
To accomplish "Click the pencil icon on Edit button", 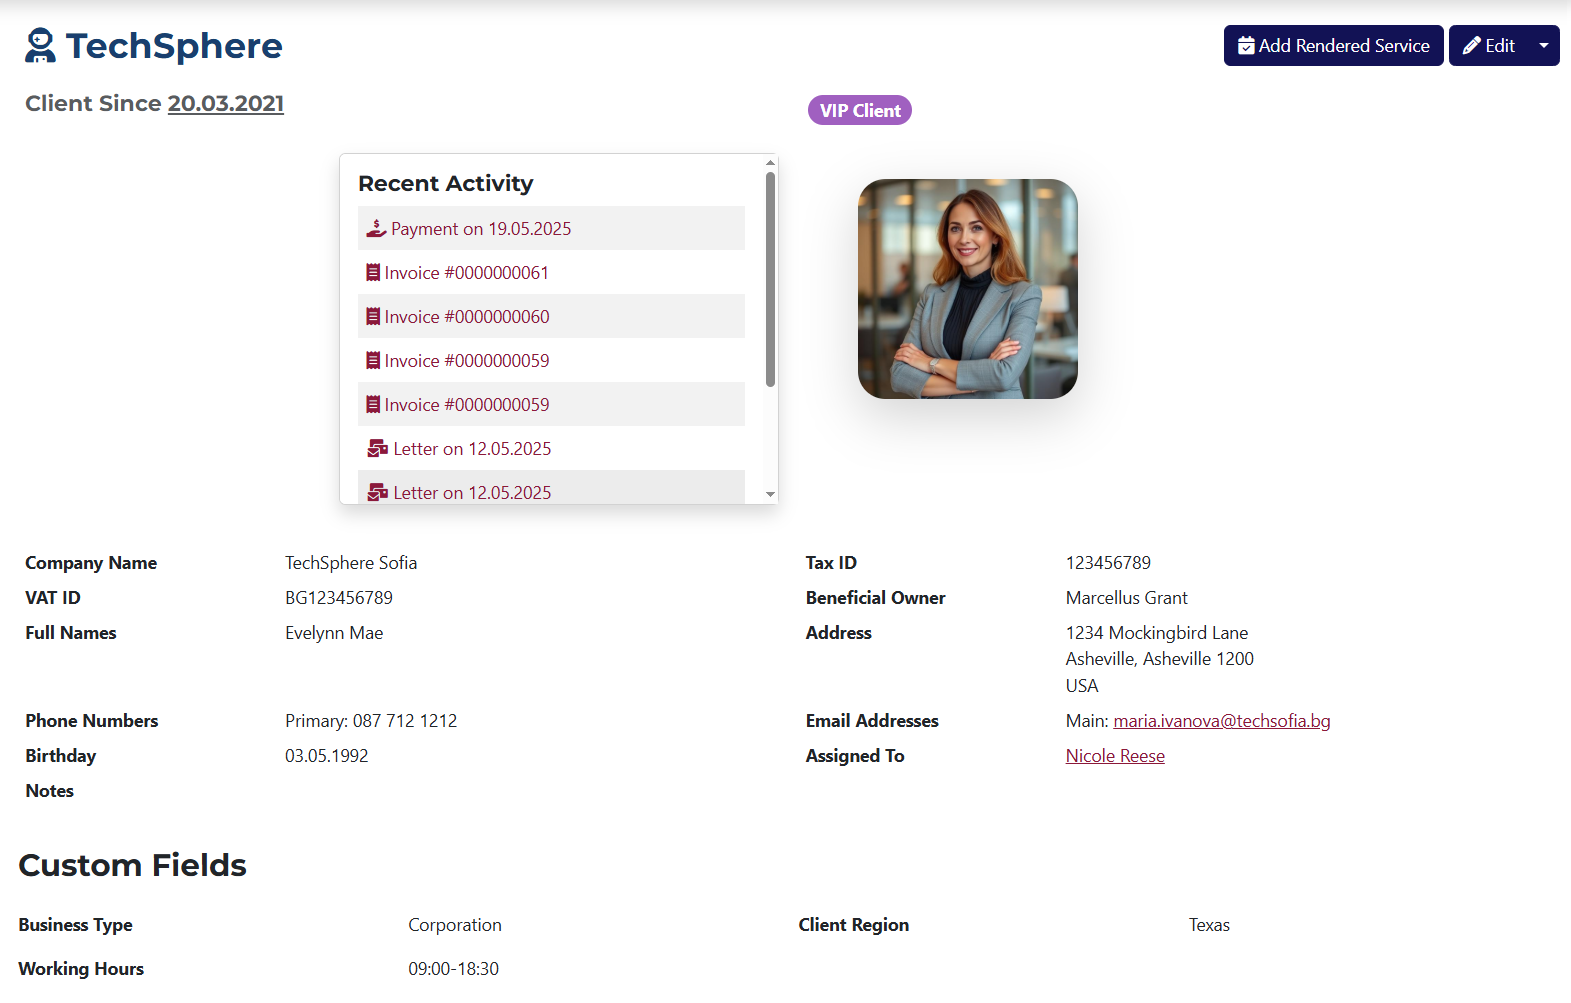I will point(1471,46).
